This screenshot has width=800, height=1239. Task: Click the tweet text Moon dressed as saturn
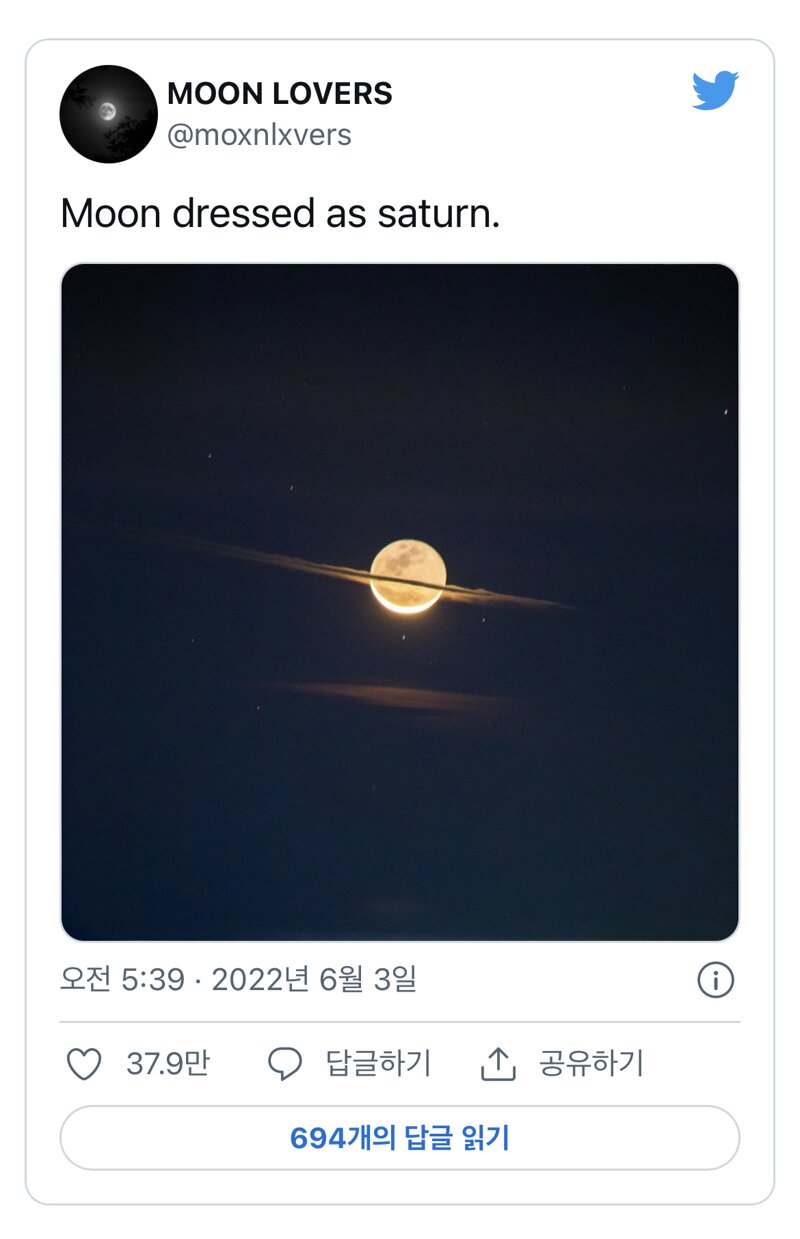click(280, 214)
